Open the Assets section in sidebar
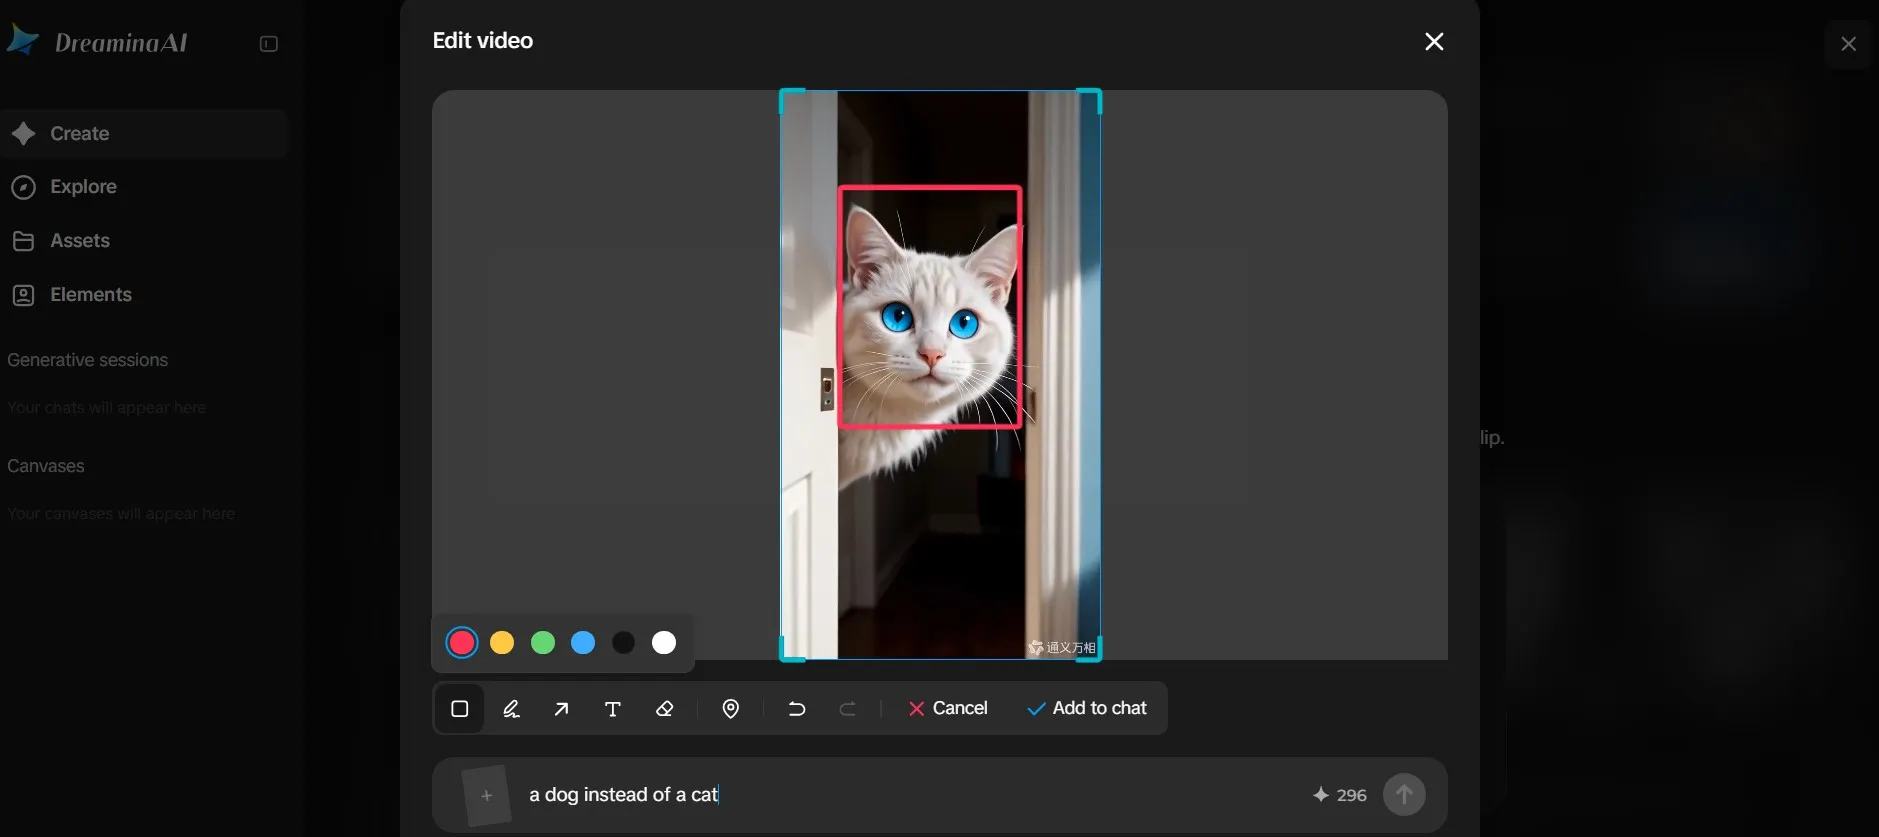Viewport: 1879px width, 837px height. click(145, 241)
